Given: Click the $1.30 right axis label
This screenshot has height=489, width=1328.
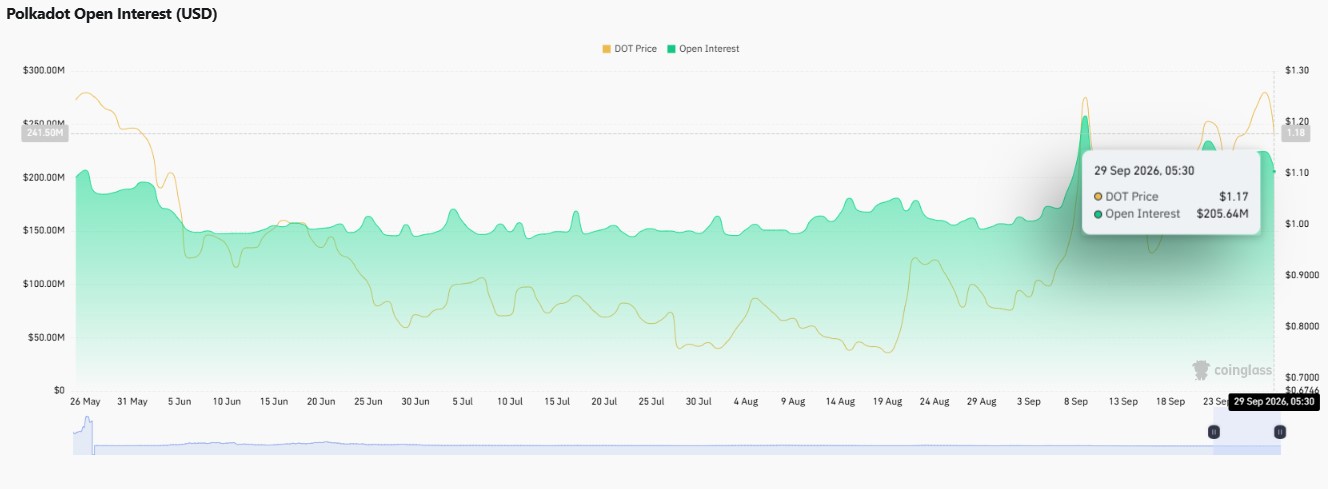Looking at the screenshot, I should click(1297, 70).
